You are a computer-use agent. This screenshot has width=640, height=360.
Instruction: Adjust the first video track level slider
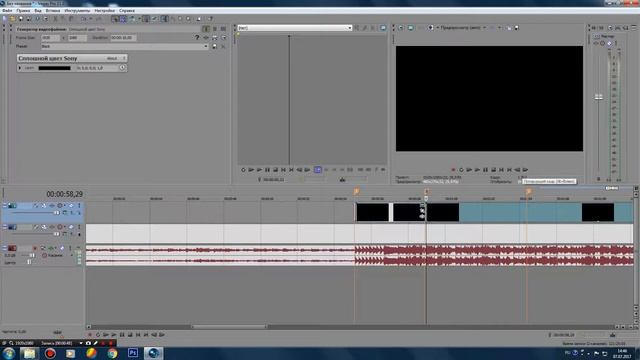(x=57, y=213)
